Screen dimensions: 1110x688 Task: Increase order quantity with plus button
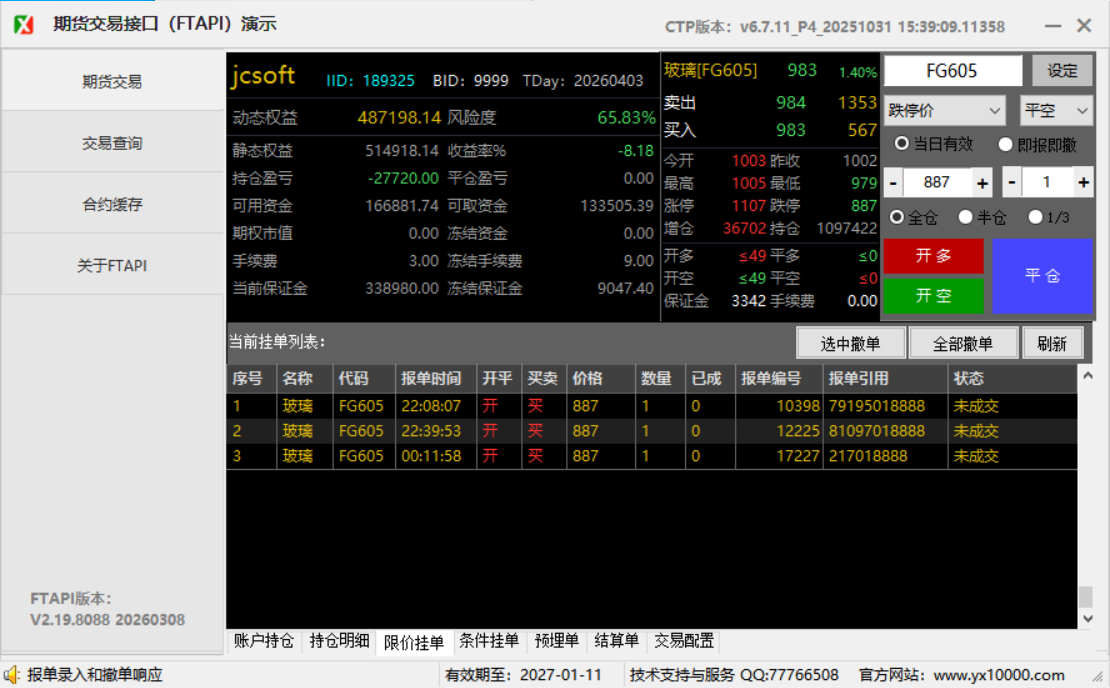1083,183
